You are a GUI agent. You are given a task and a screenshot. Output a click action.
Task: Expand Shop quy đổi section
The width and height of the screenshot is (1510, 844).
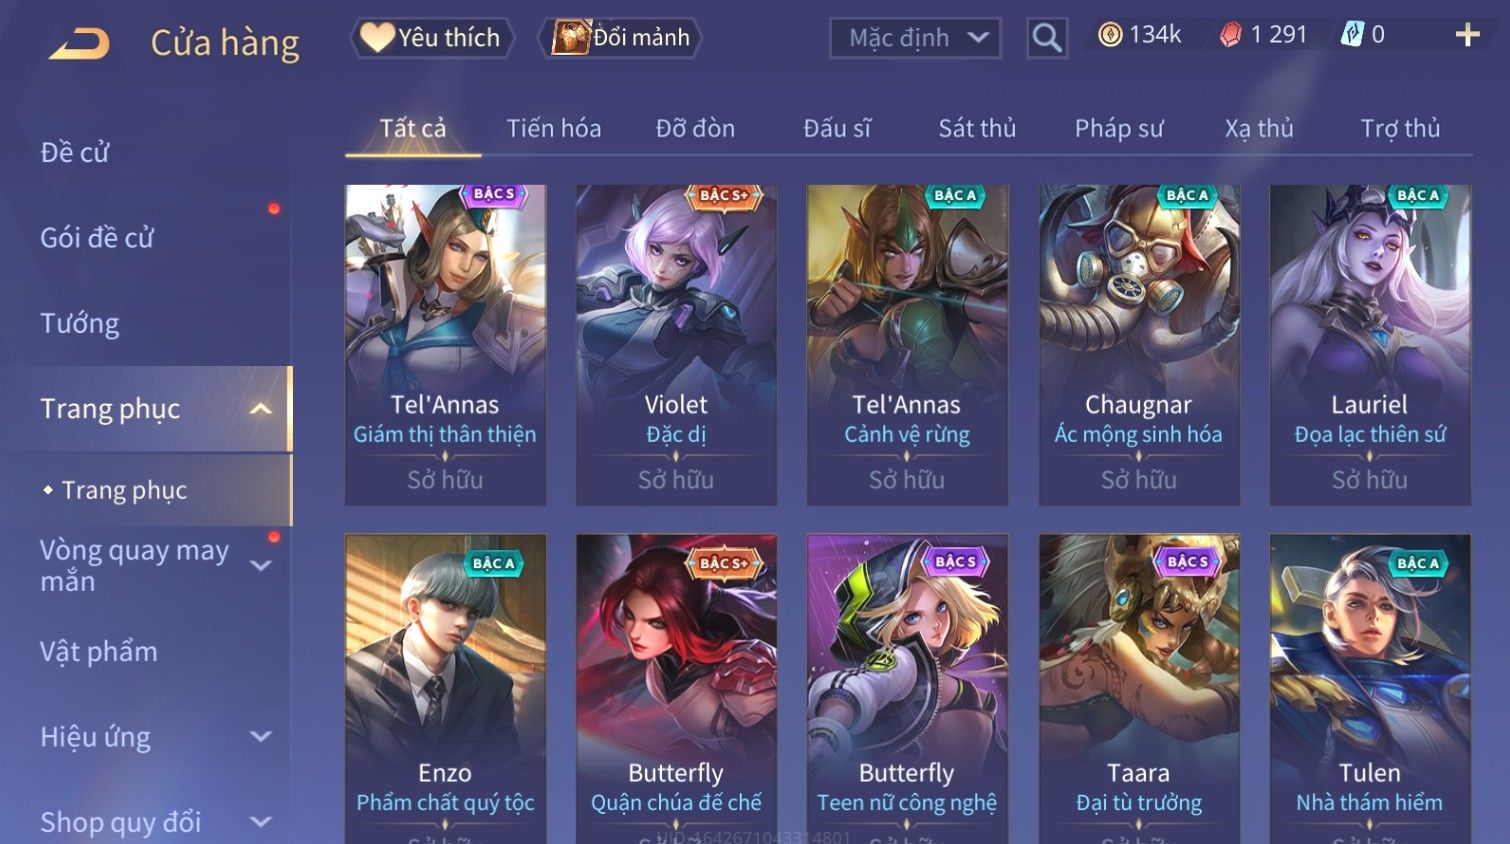pos(260,822)
